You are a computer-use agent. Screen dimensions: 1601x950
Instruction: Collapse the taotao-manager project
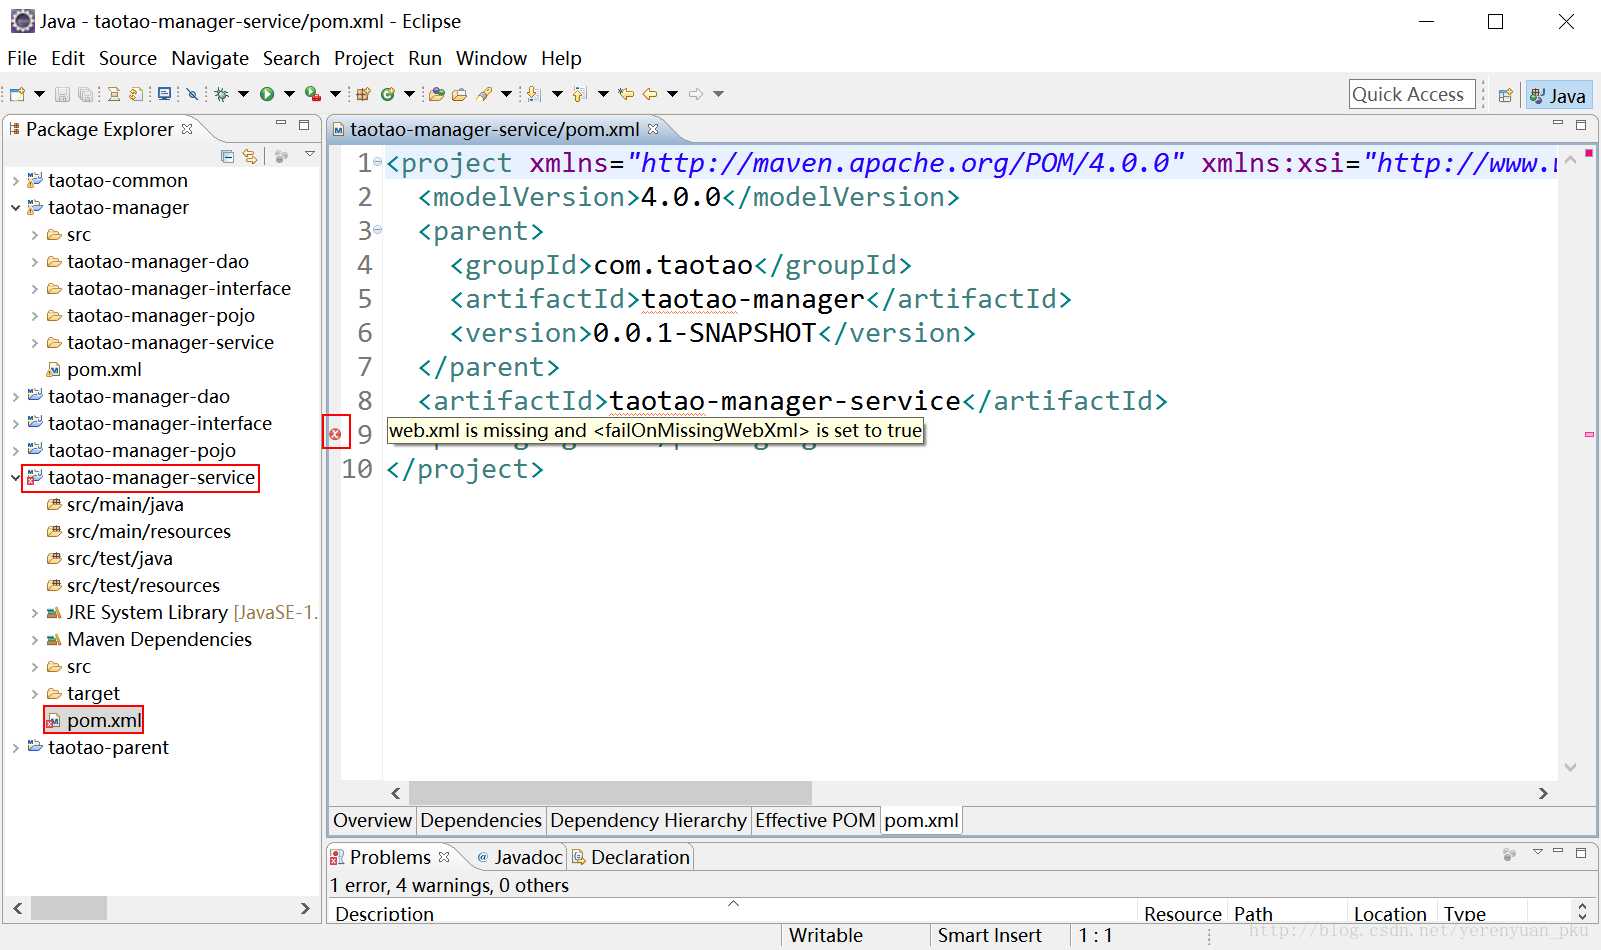tap(15, 208)
